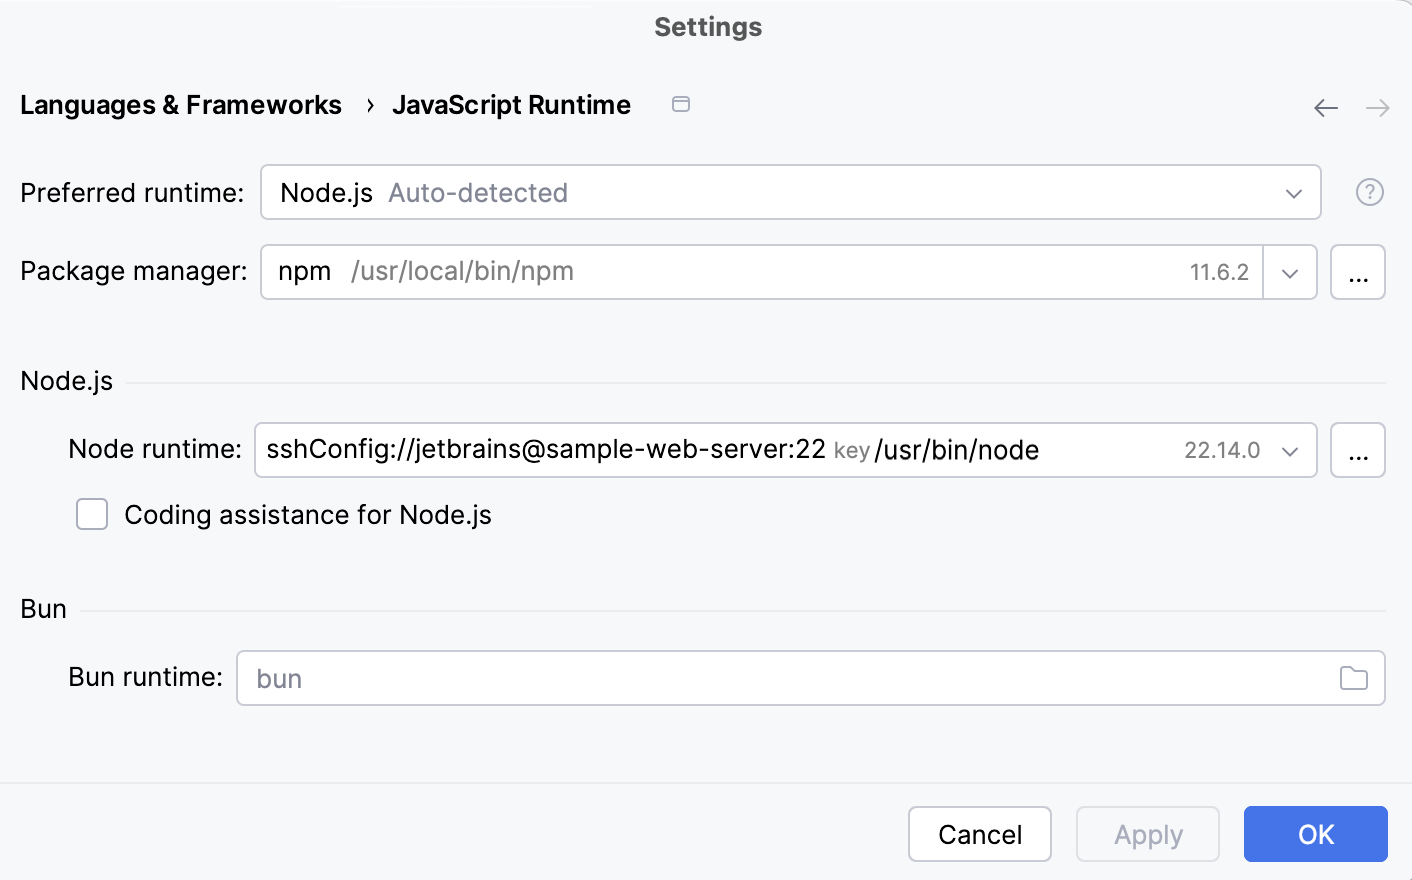Click the Apply button

click(x=1147, y=834)
